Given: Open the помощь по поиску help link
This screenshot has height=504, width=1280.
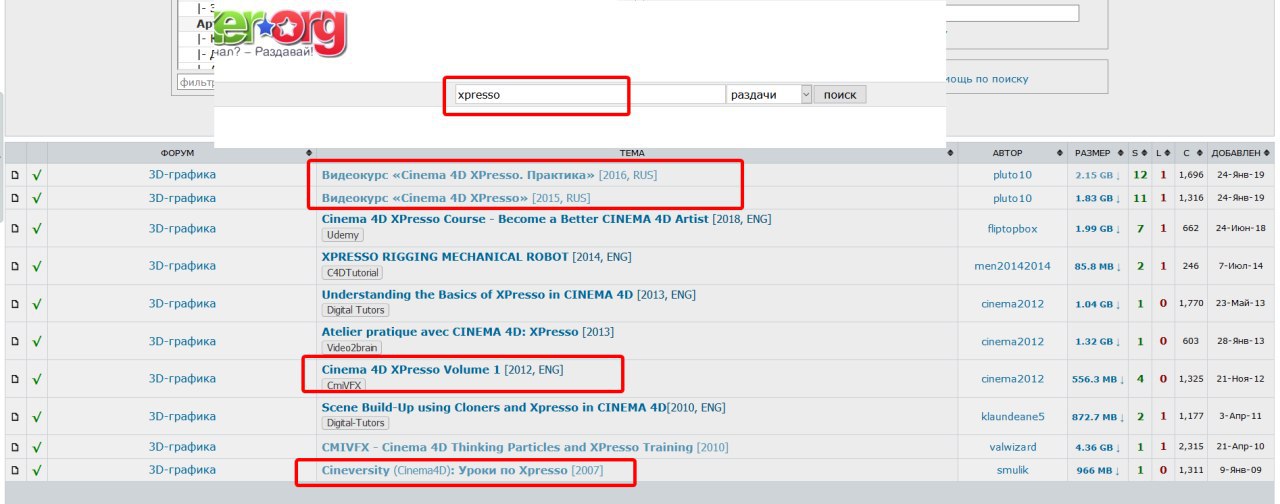Looking at the screenshot, I should click(x=987, y=79).
